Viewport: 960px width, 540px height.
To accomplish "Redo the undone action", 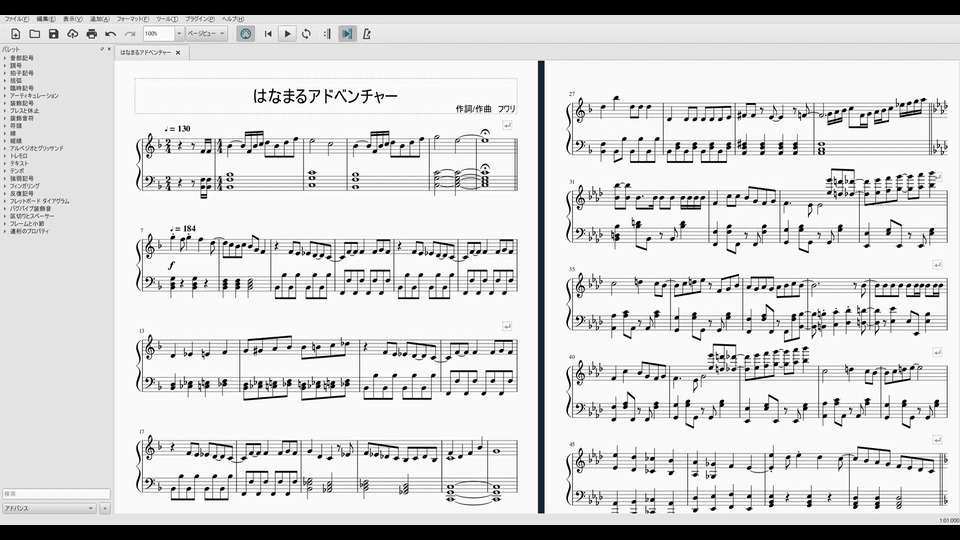I will coord(130,34).
